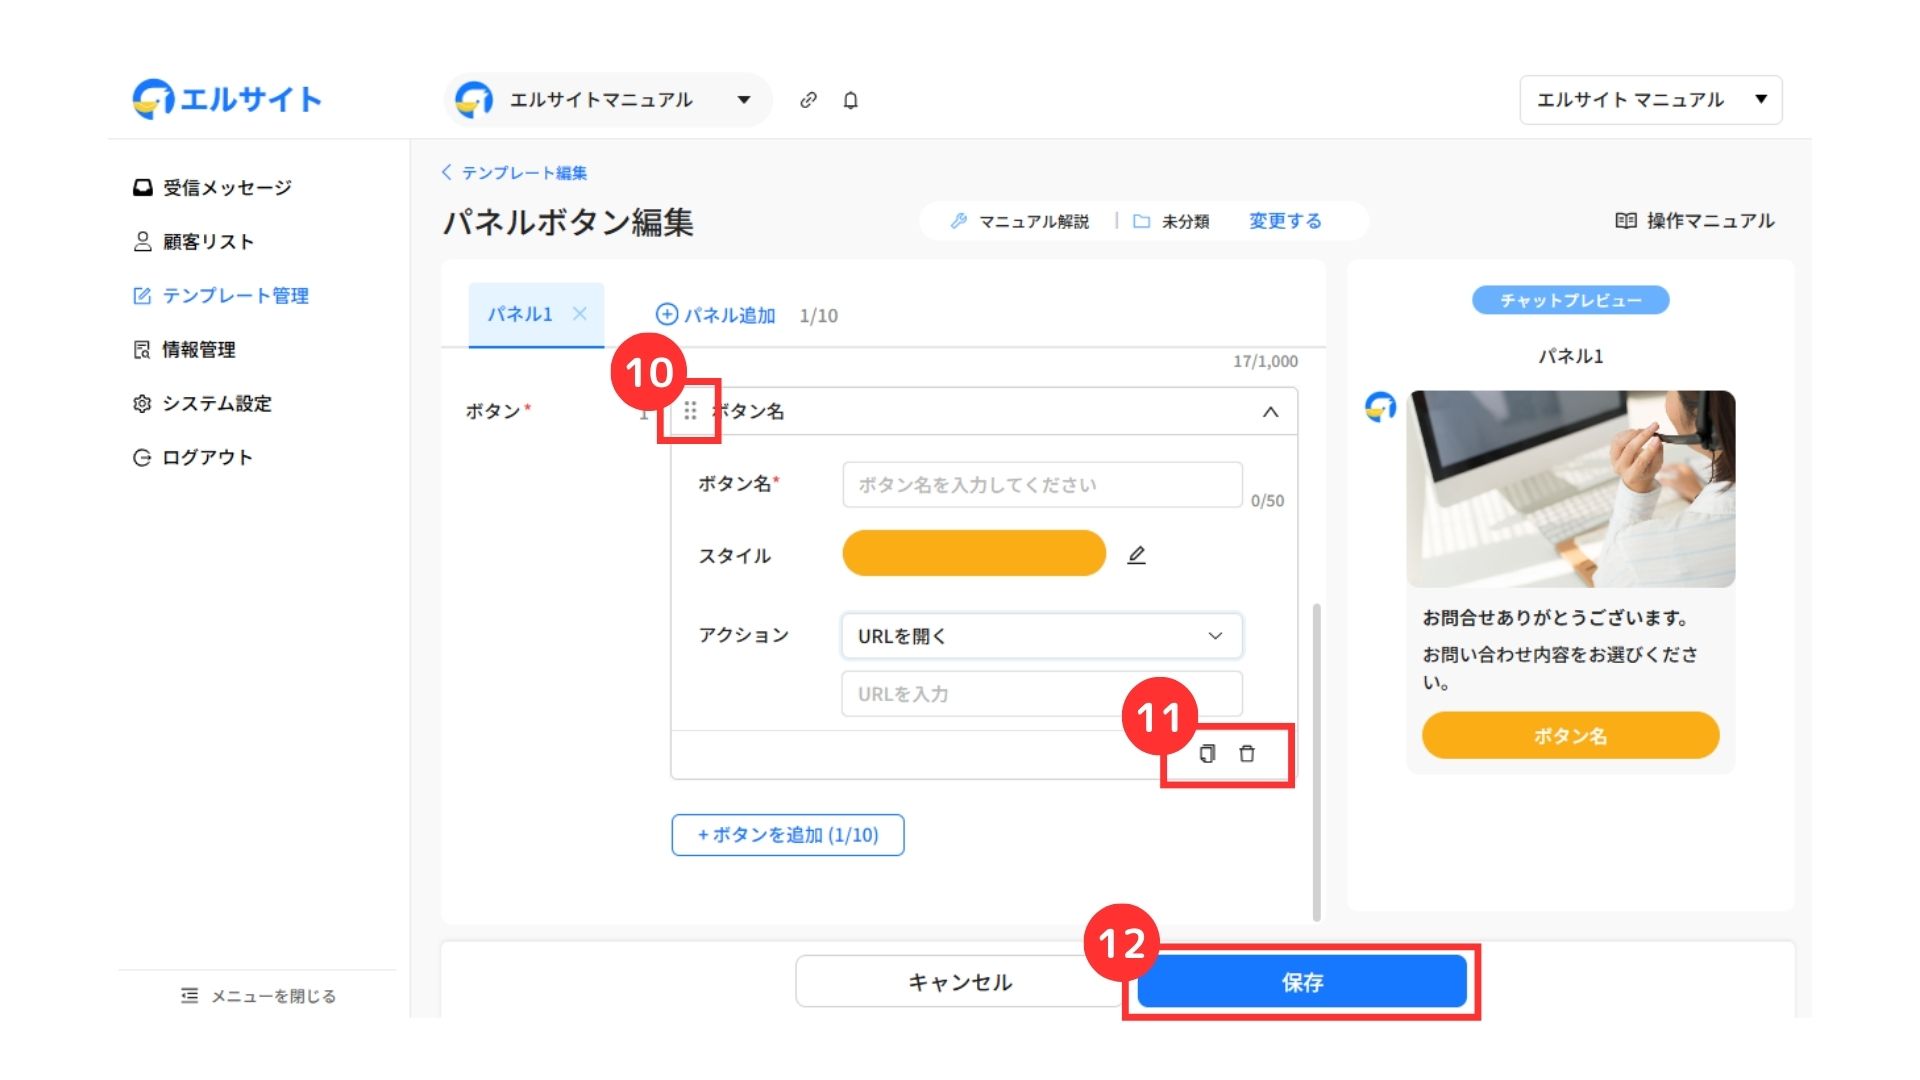Add a panel with パネル追加
This screenshot has height=1080, width=1920.
(716, 315)
